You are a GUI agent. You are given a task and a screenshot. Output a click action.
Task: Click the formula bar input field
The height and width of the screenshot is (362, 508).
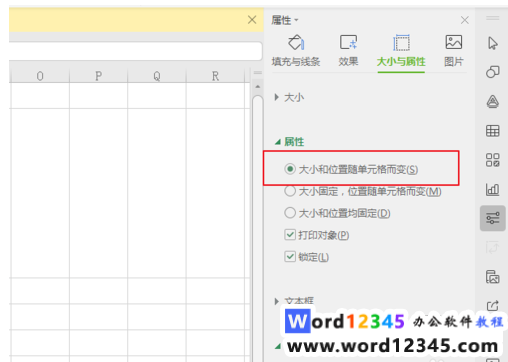click(x=136, y=51)
